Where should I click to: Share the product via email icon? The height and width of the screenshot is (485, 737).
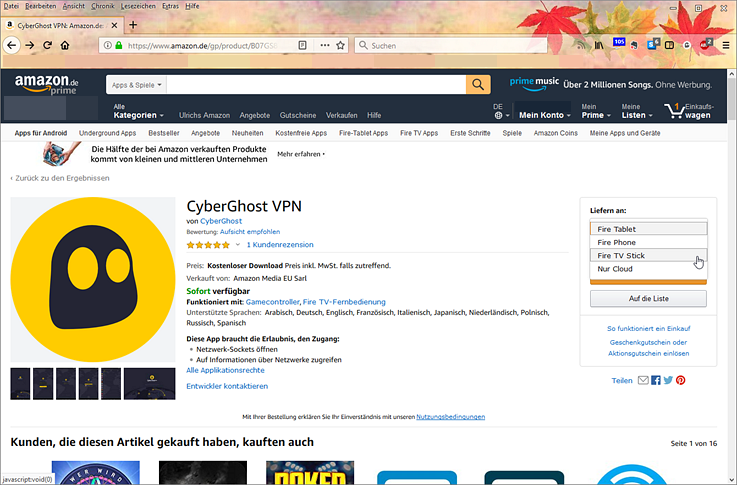pyautogui.click(x=643, y=380)
